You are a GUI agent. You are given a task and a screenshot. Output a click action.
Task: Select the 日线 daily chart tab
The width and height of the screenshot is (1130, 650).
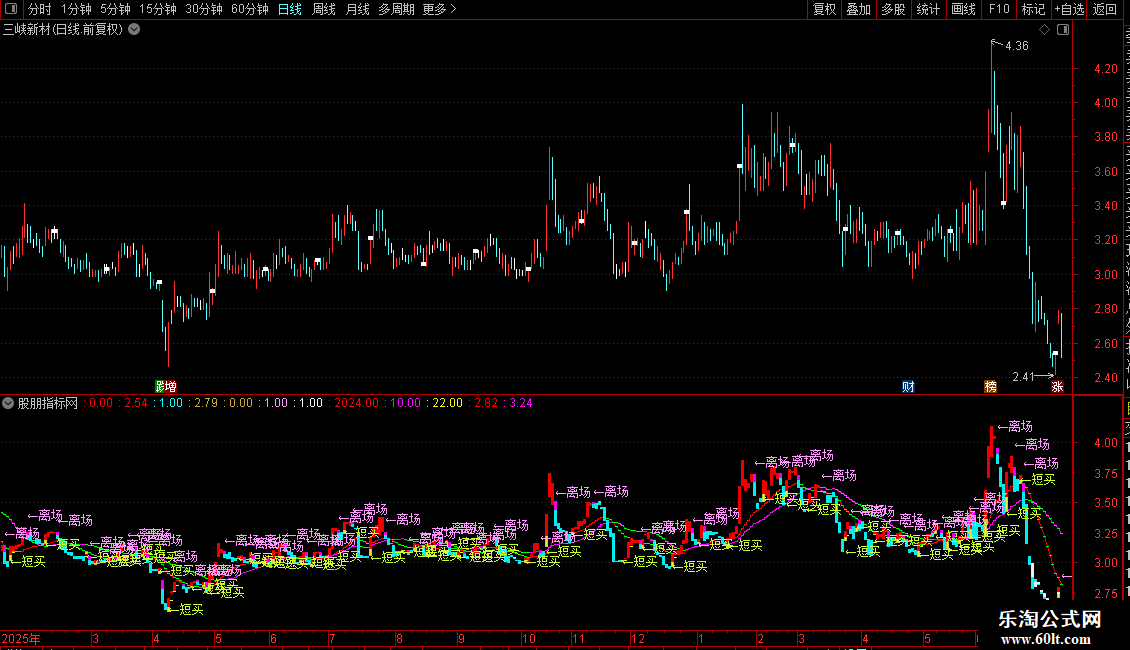tap(290, 9)
